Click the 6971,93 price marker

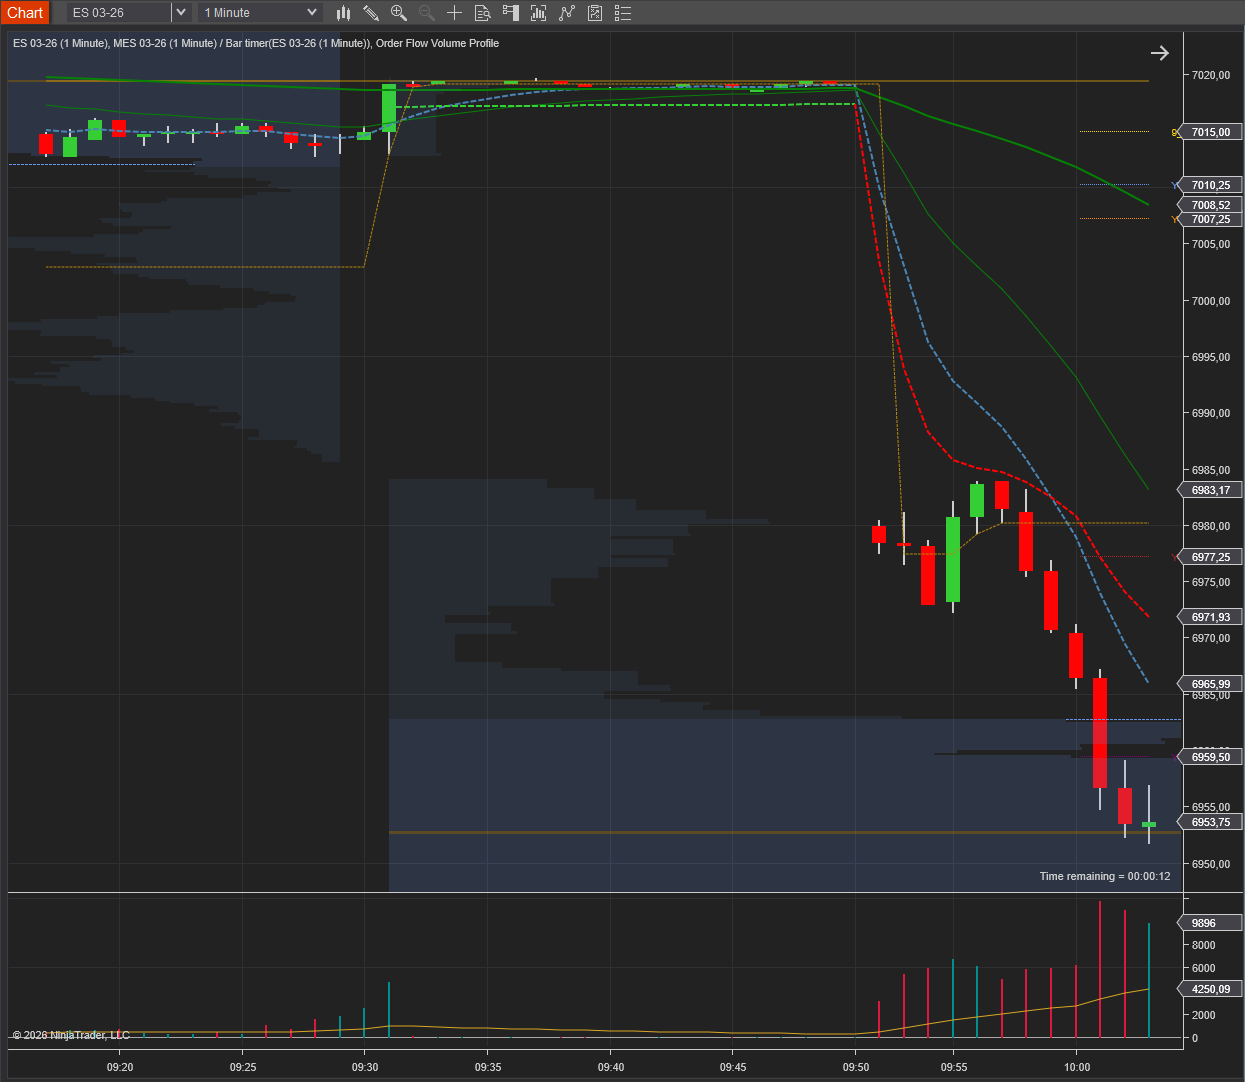pos(1211,617)
